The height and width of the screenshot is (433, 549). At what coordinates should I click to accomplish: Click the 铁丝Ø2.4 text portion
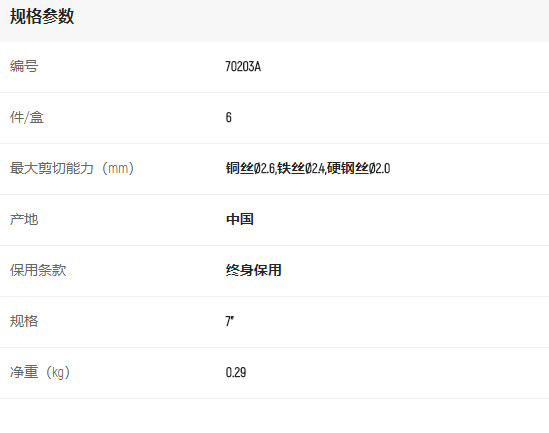coord(301,168)
